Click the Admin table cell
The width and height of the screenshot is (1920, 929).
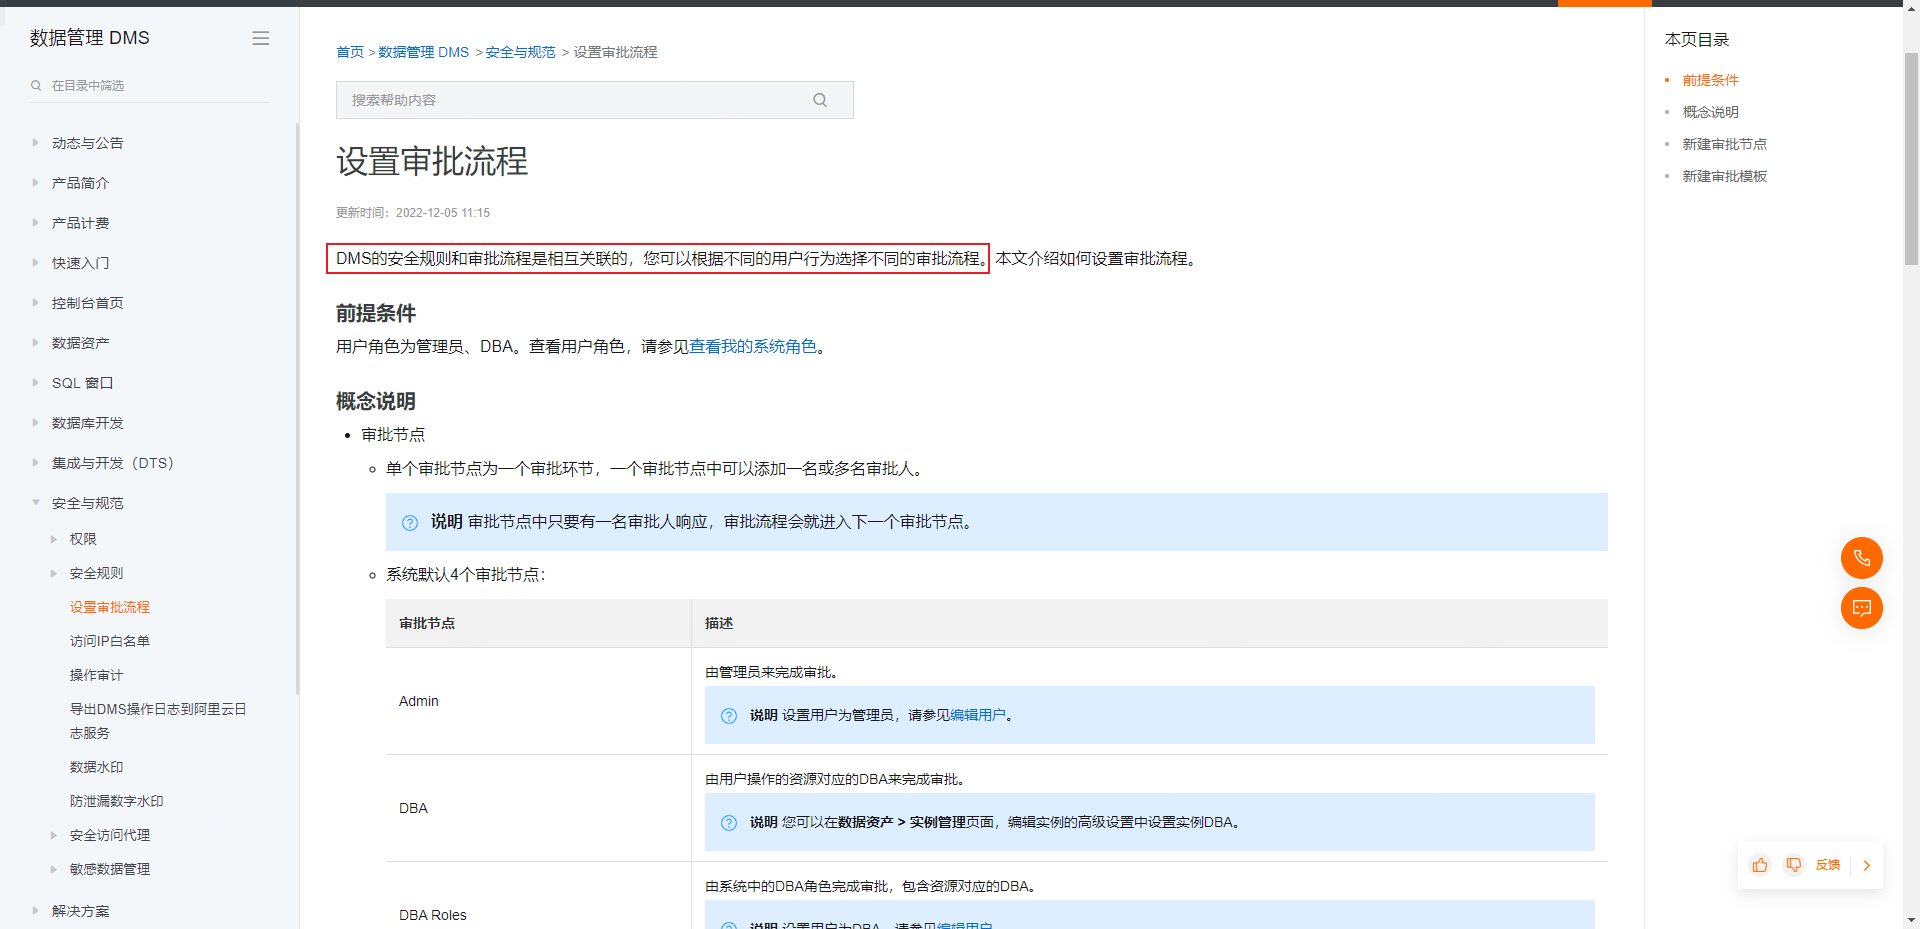[538, 701]
